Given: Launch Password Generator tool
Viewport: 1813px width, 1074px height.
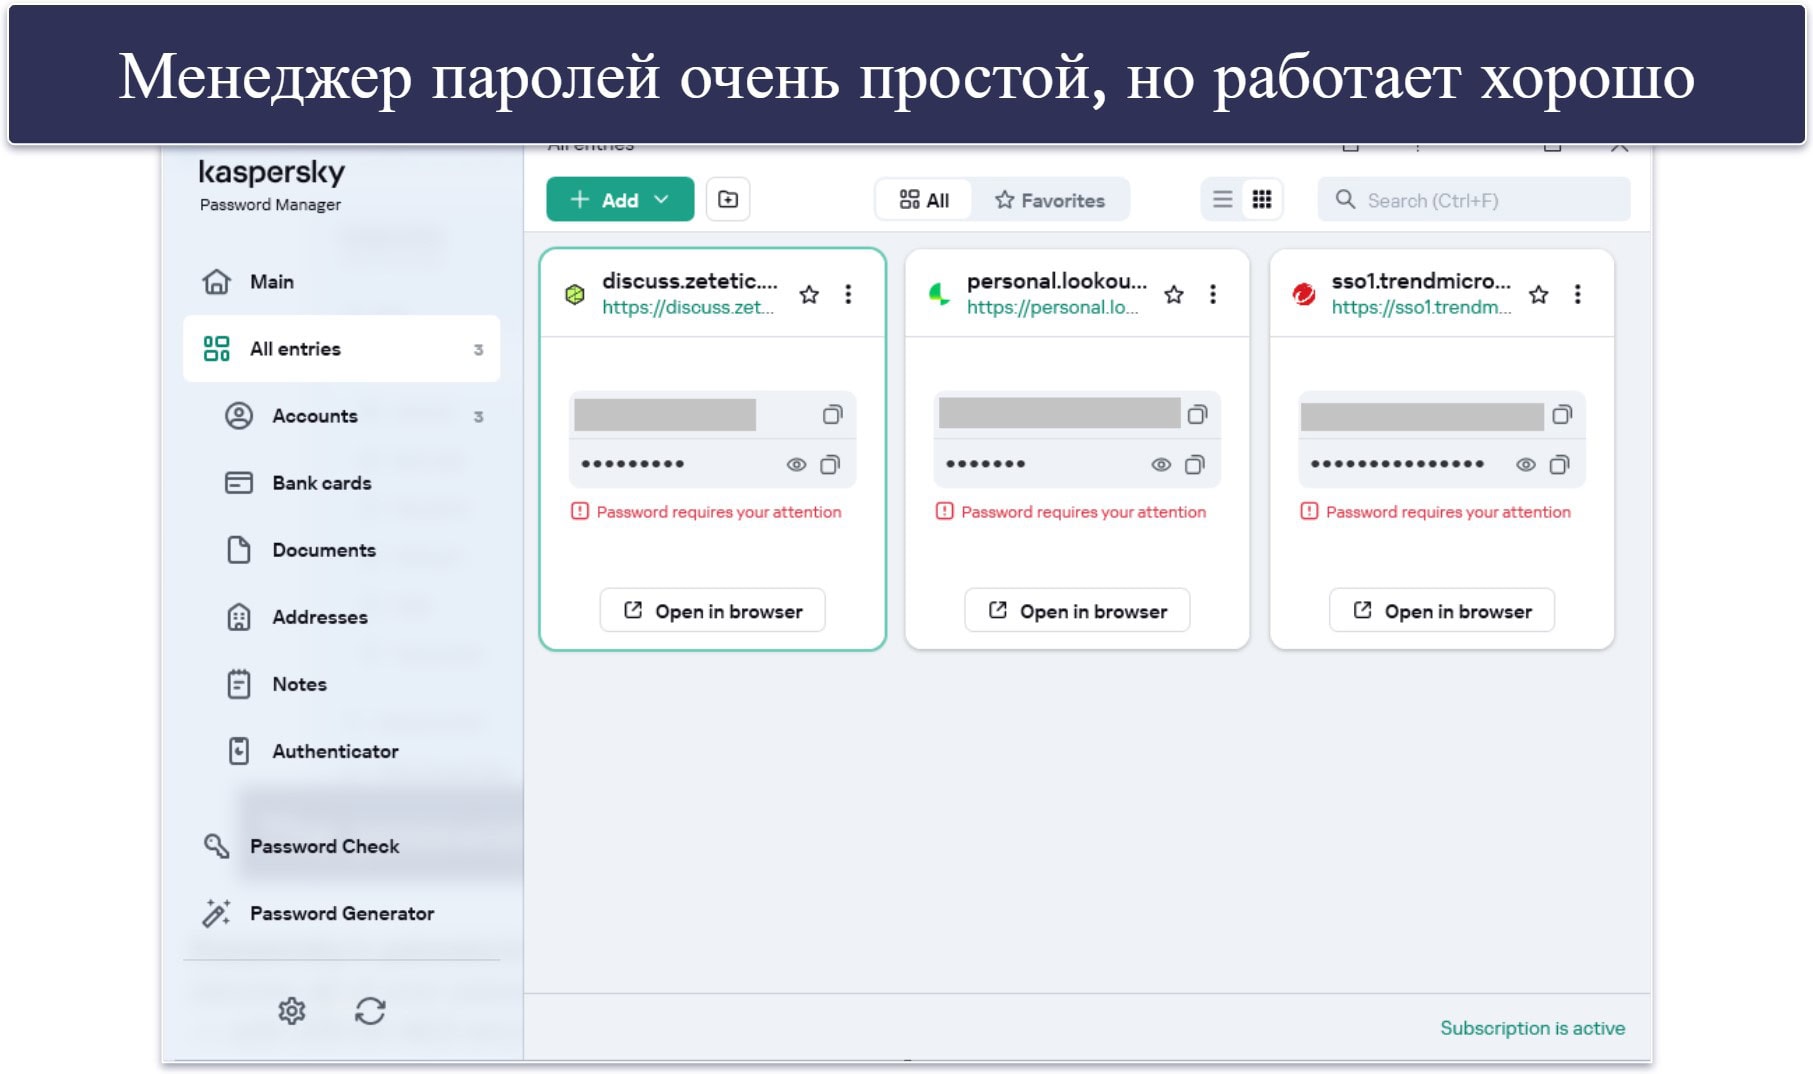Looking at the screenshot, I should coord(340,913).
